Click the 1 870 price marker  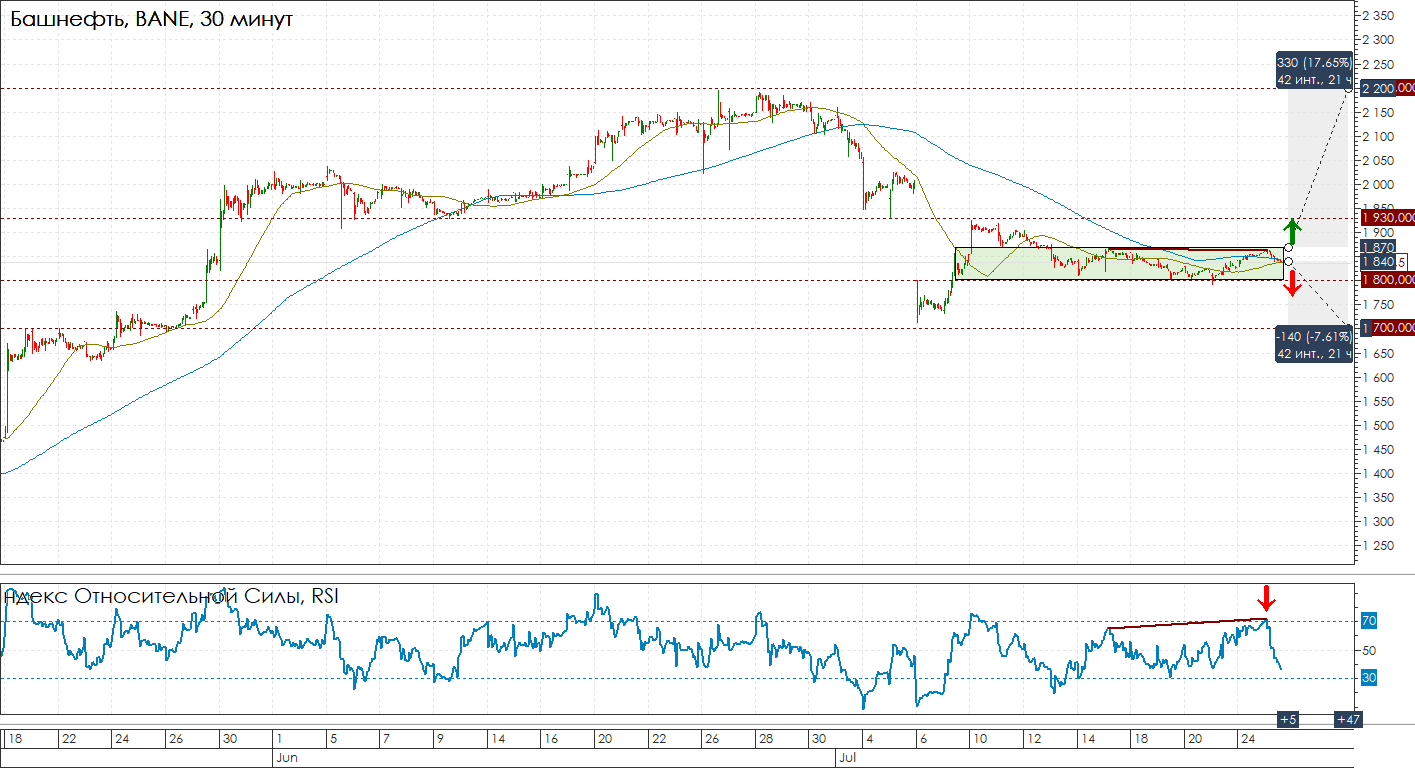coord(1377,247)
